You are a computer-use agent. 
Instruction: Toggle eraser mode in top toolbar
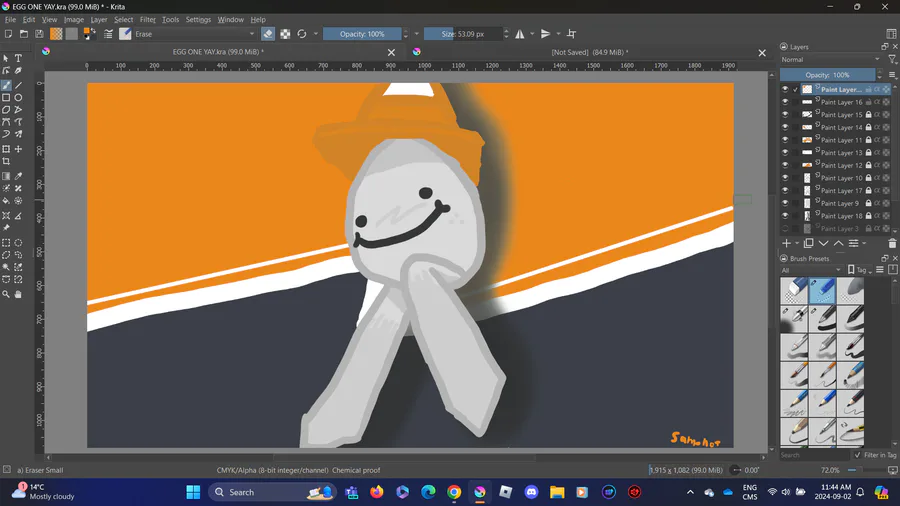click(268, 34)
